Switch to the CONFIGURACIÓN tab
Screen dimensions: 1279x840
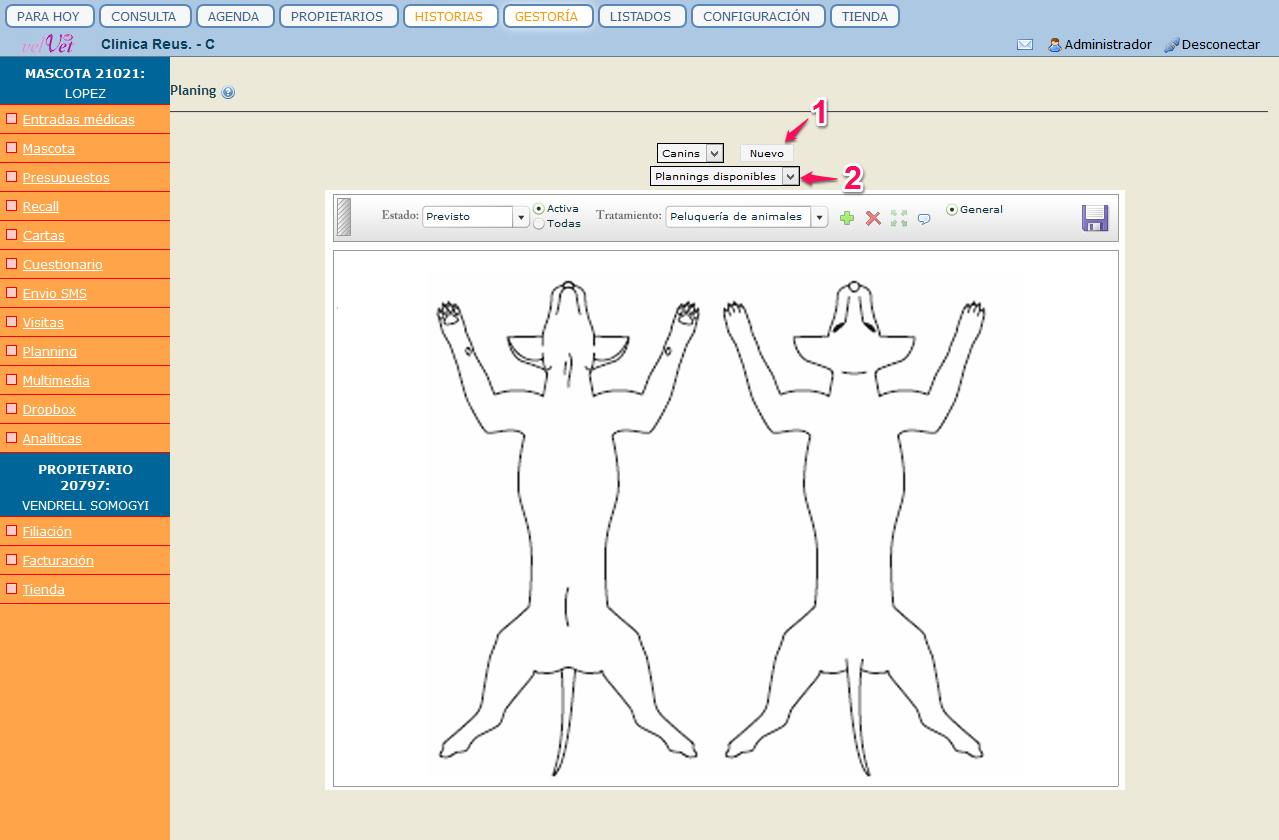click(x=757, y=16)
